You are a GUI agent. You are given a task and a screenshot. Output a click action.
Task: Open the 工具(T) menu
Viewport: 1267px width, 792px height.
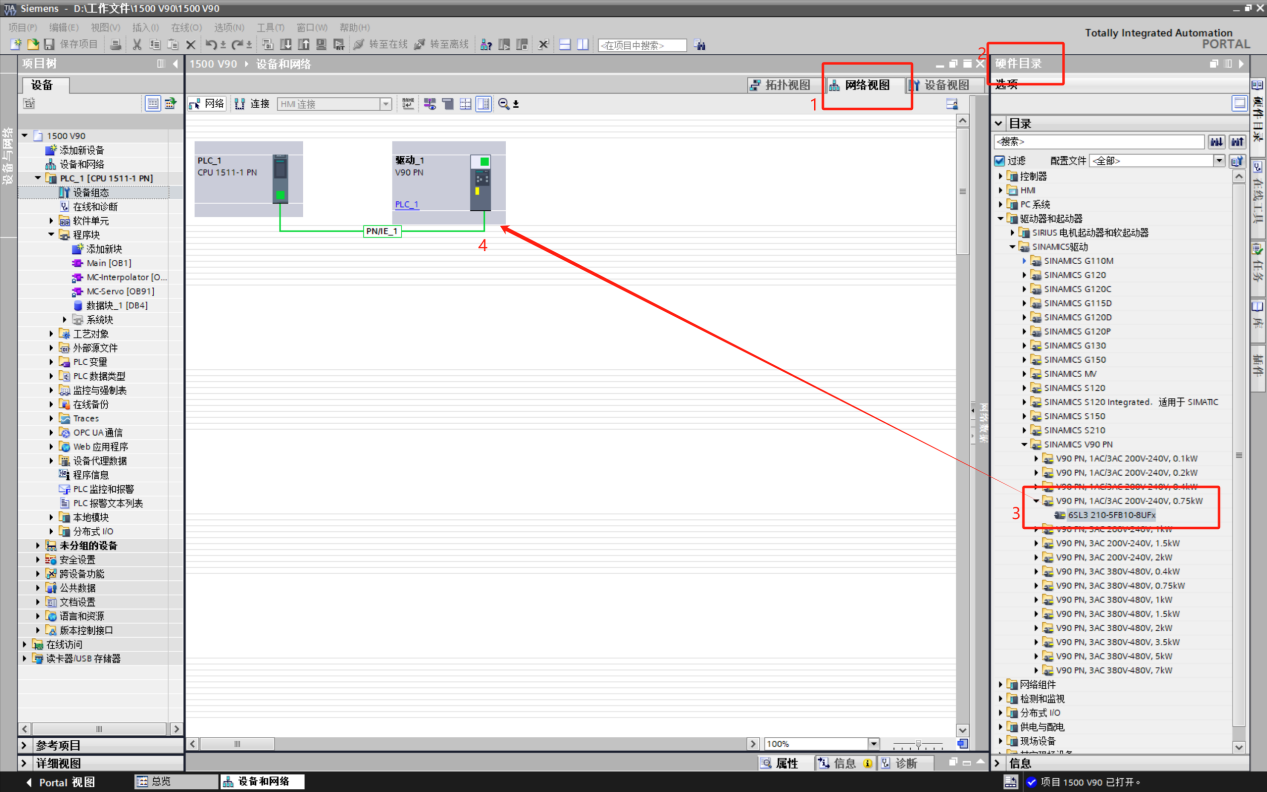coord(270,27)
